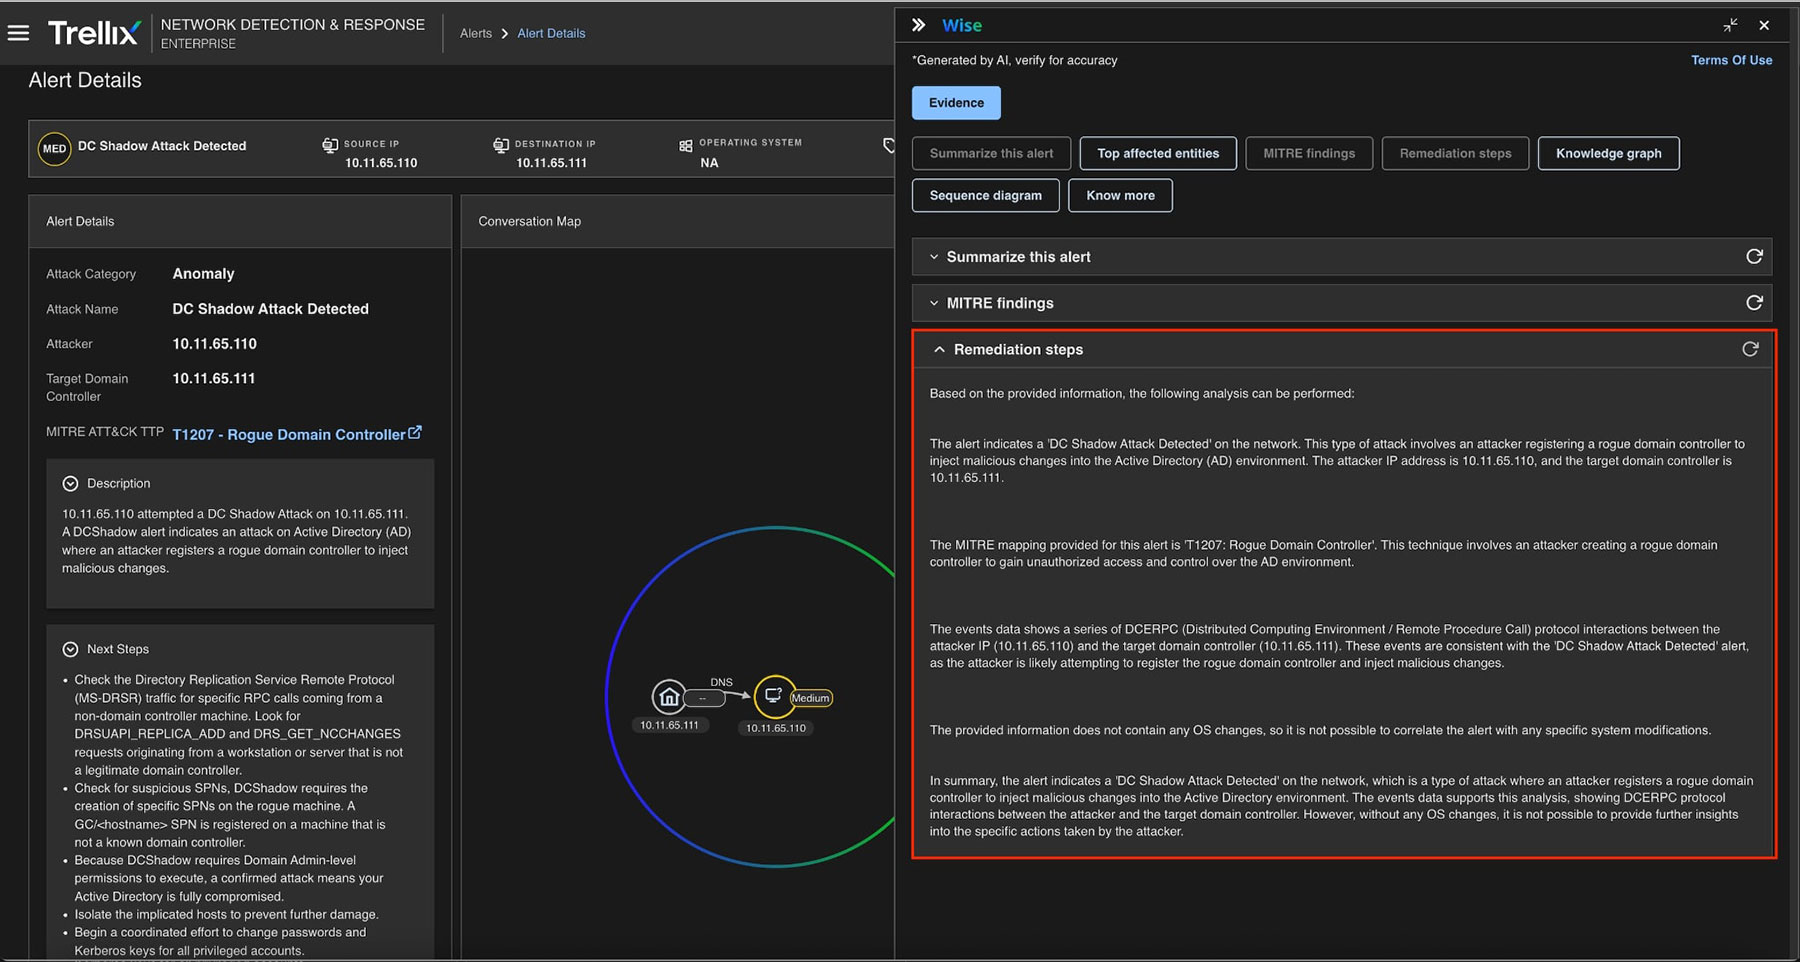Refresh the MITRE findings section
The height and width of the screenshot is (962, 1800).
coord(1753,303)
